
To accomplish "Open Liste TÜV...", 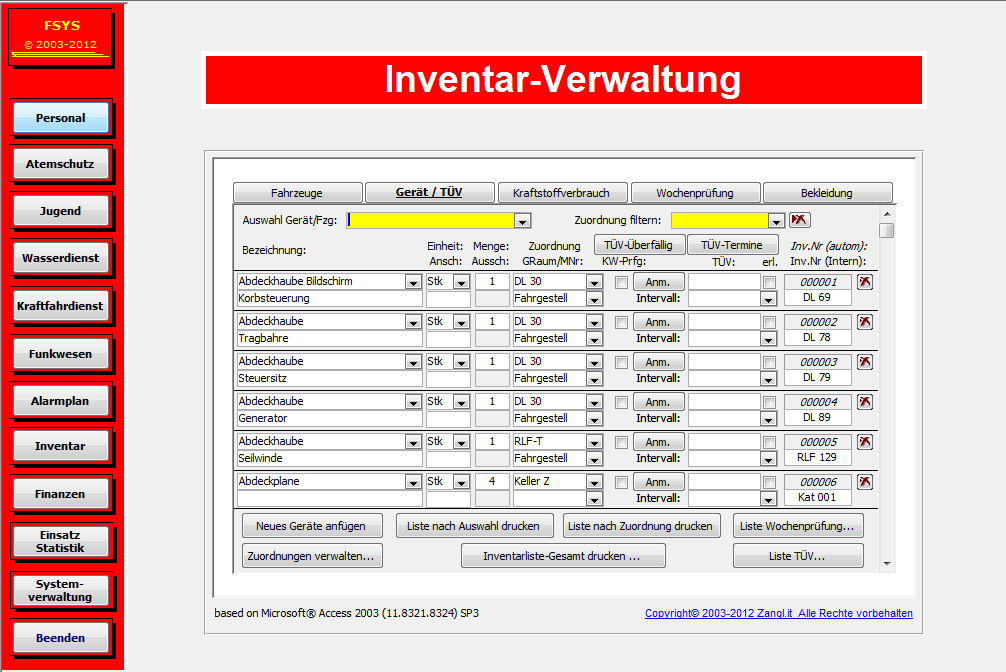I will coord(797,556).
